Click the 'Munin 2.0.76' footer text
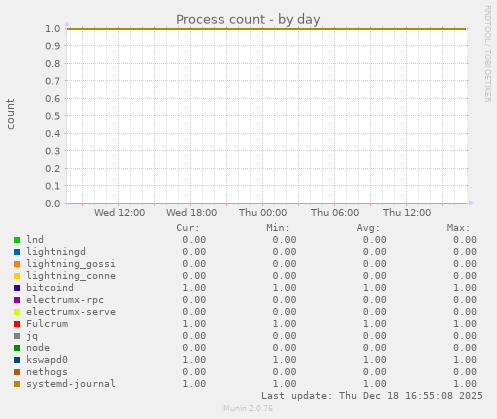This screenshot has width=497, height=419. click(x=248, y=408)
